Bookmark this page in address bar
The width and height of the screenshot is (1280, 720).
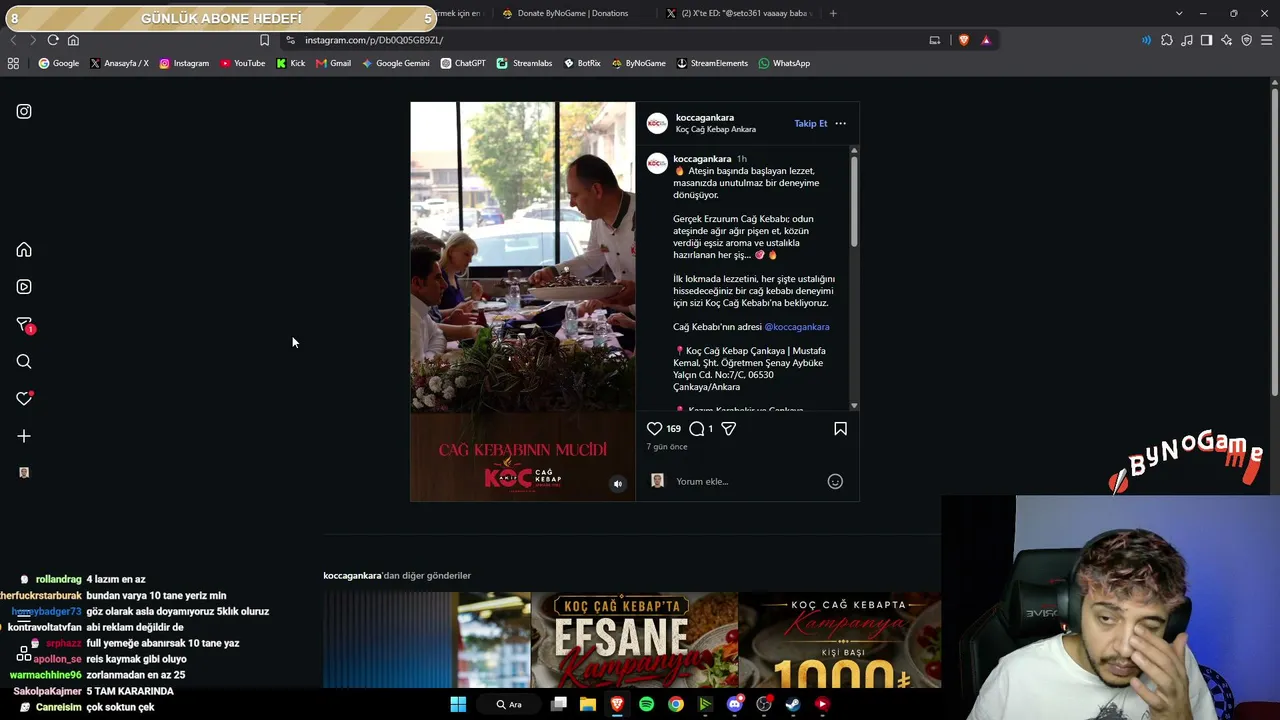[x=264, y=40]
